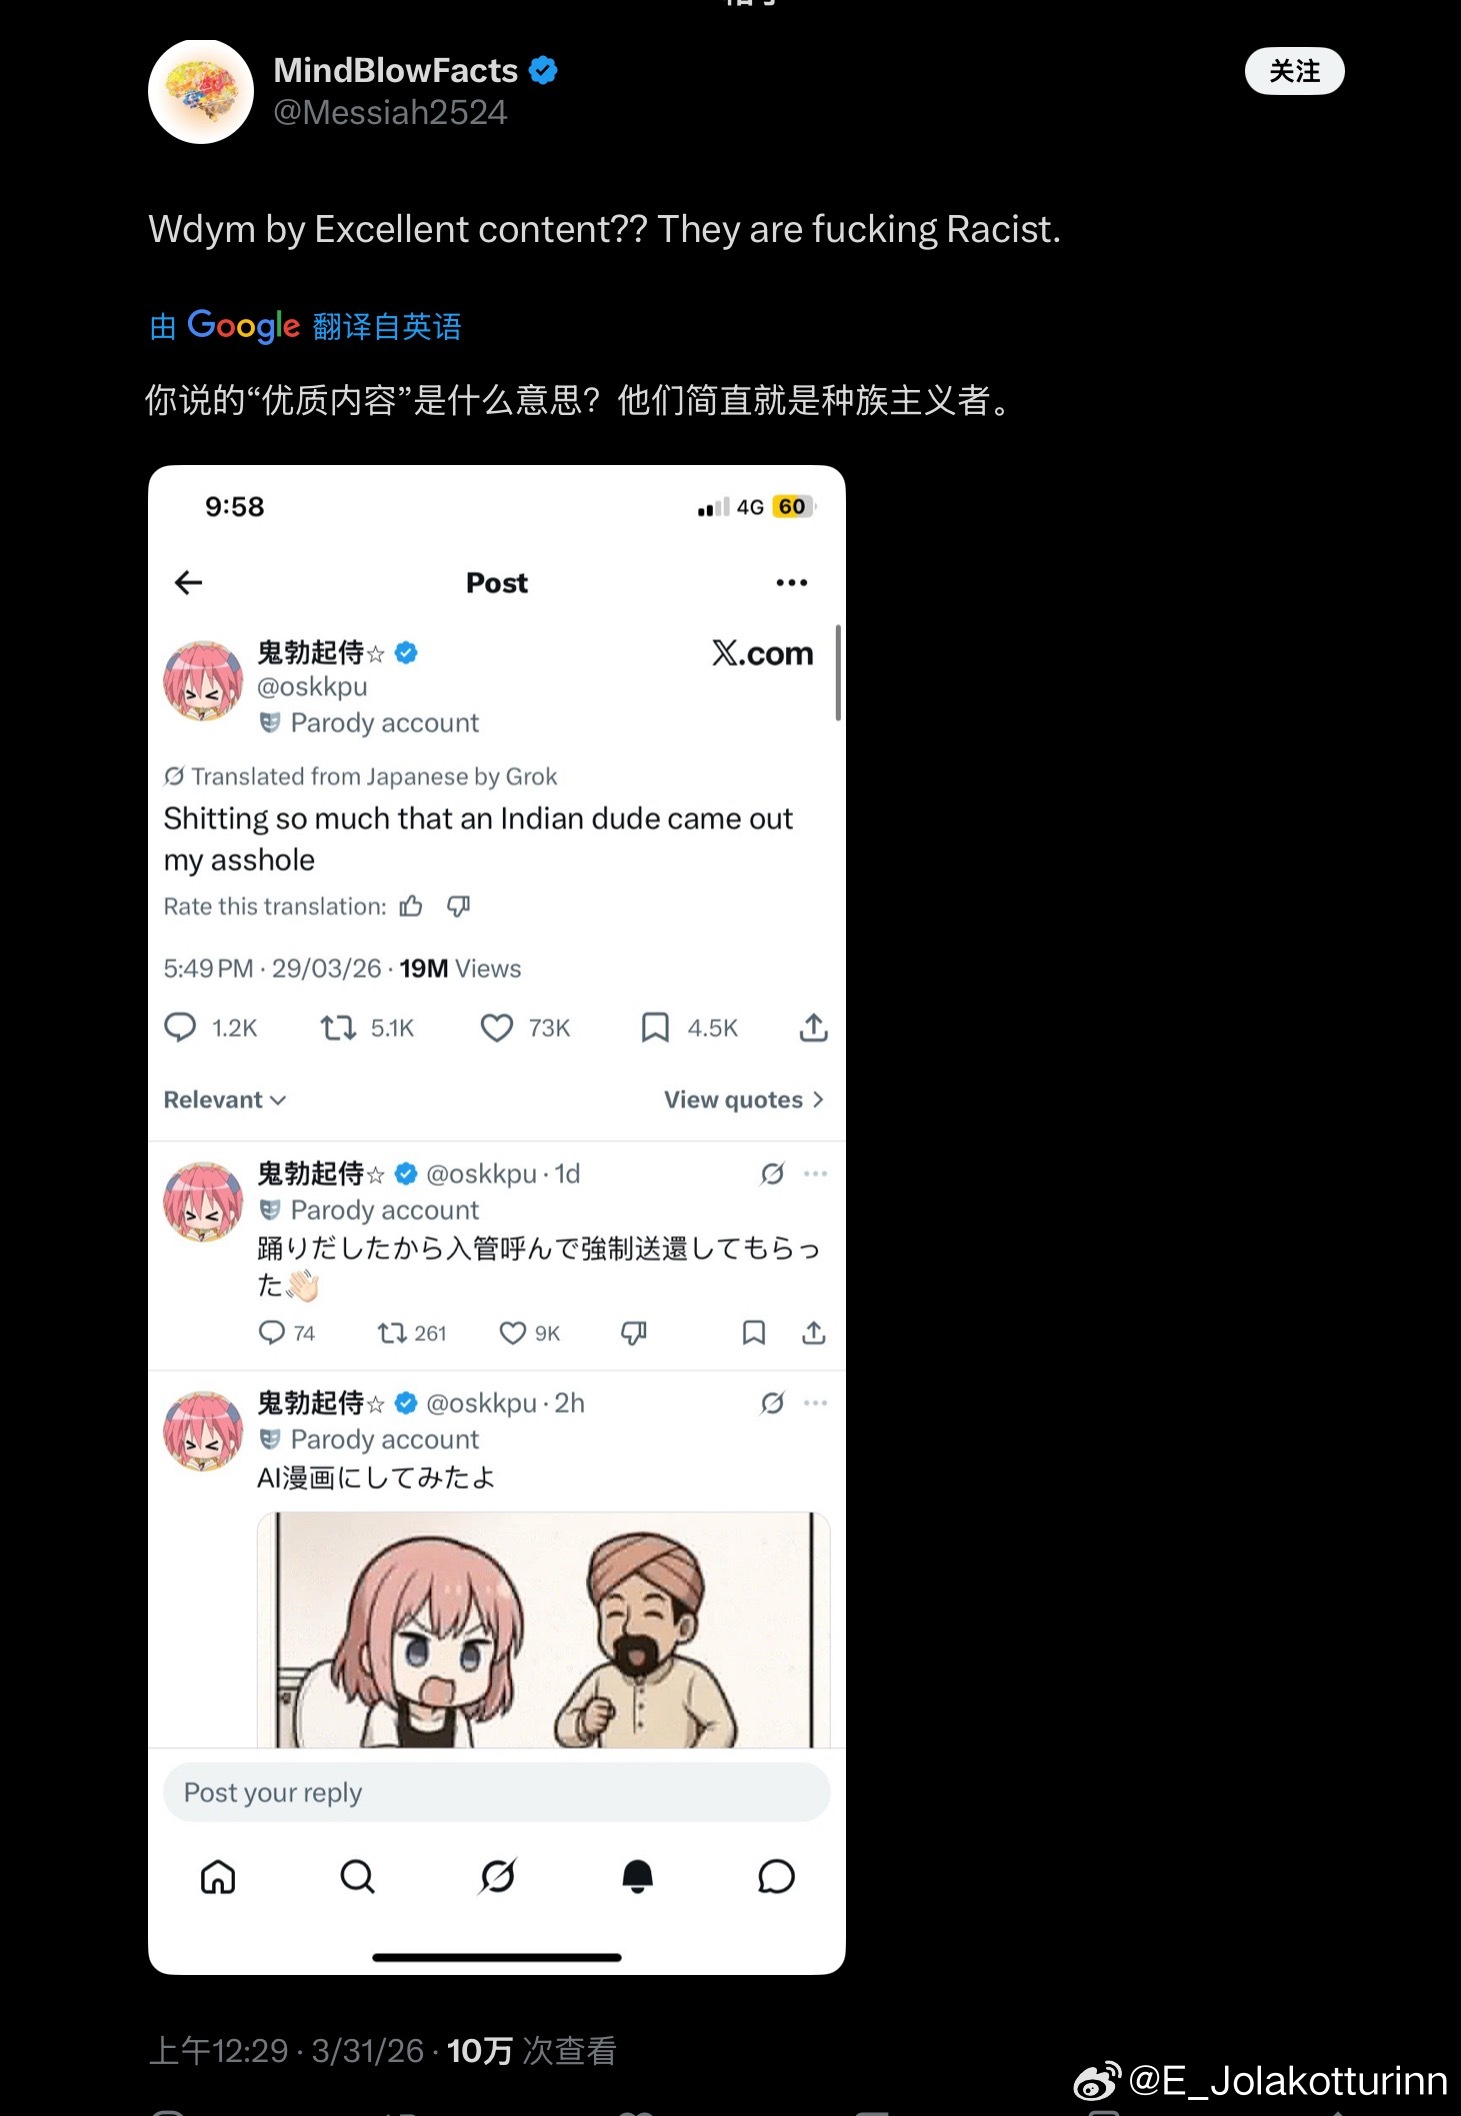This screenshot has width=1461, height=2116.
Task: Open View quotes chevron link
Action: pyautogui.click(x=744, y=1100)
